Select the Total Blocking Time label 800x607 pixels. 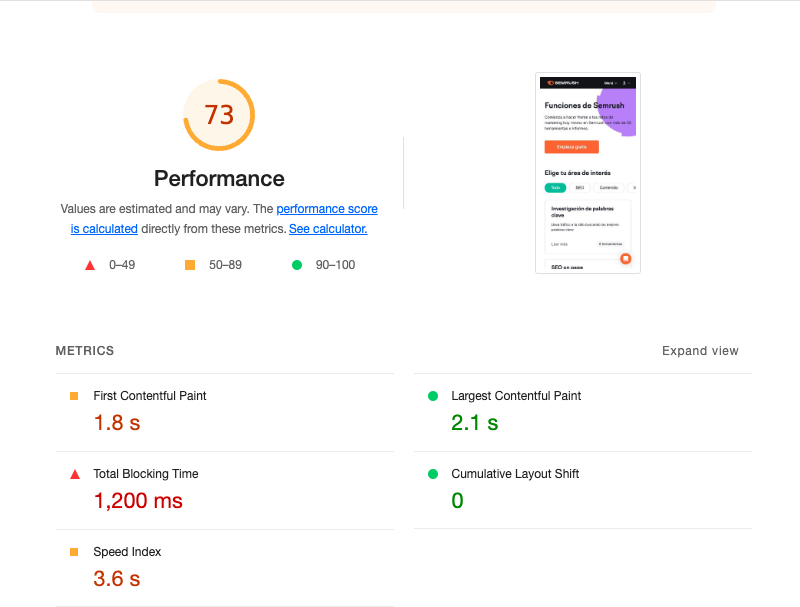point(145,474)
